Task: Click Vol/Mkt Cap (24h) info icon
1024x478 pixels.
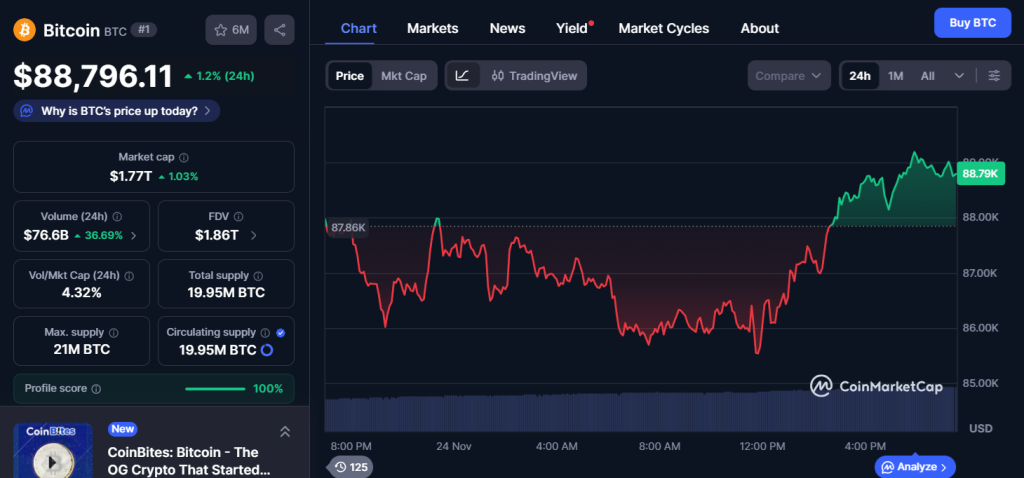Action: 129,276
